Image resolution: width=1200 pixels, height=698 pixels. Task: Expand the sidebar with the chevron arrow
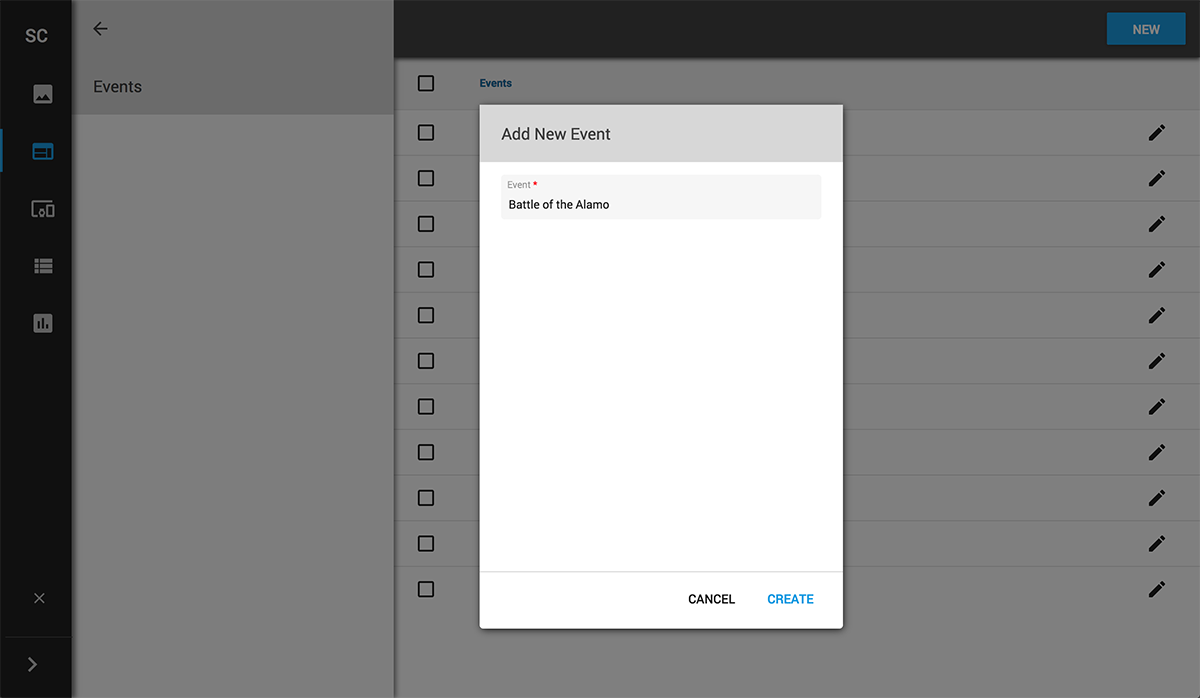(x=32, y=664)
